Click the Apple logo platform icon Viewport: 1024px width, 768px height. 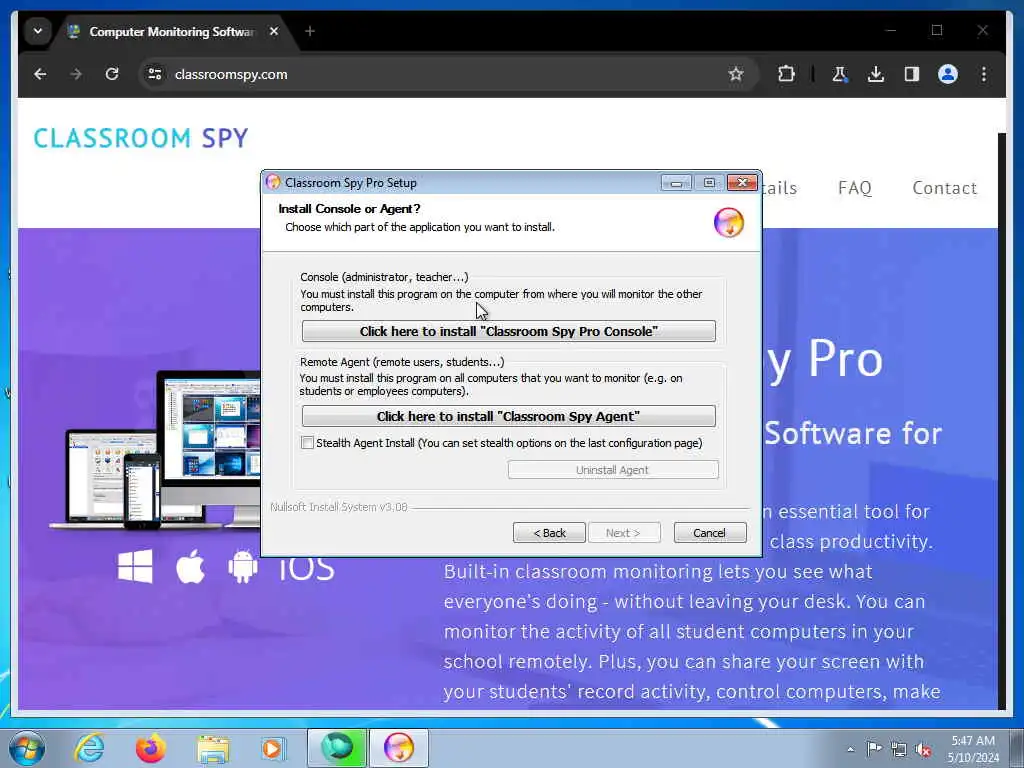coord(191,566)
